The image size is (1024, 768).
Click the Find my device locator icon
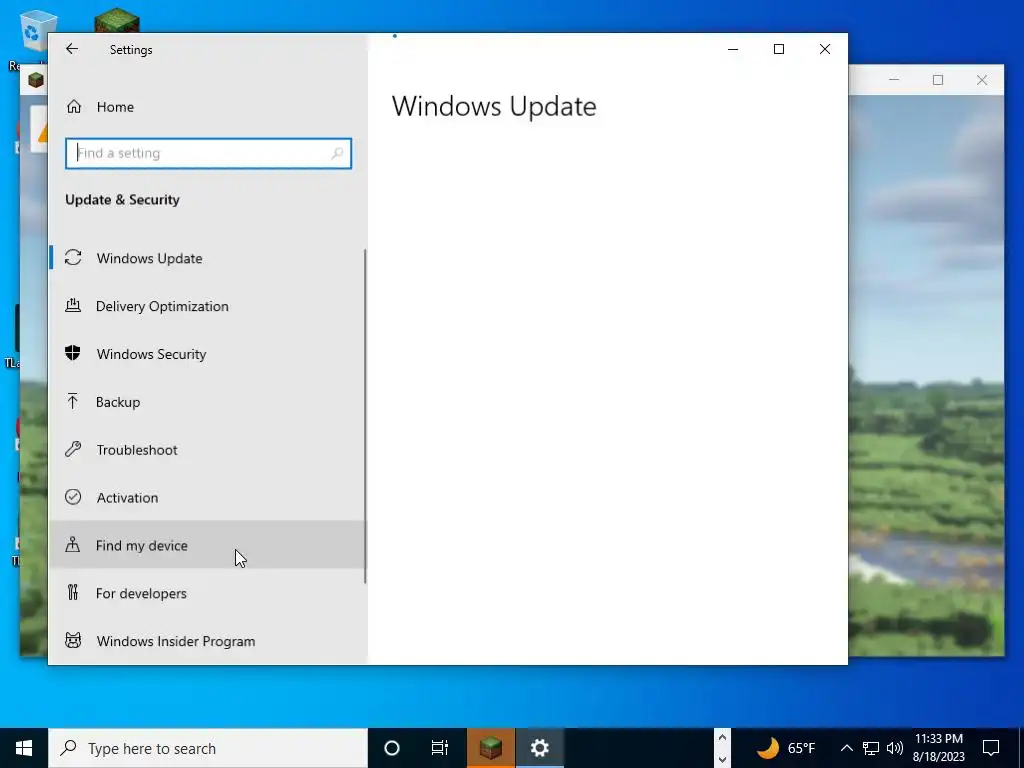[72, 544]
